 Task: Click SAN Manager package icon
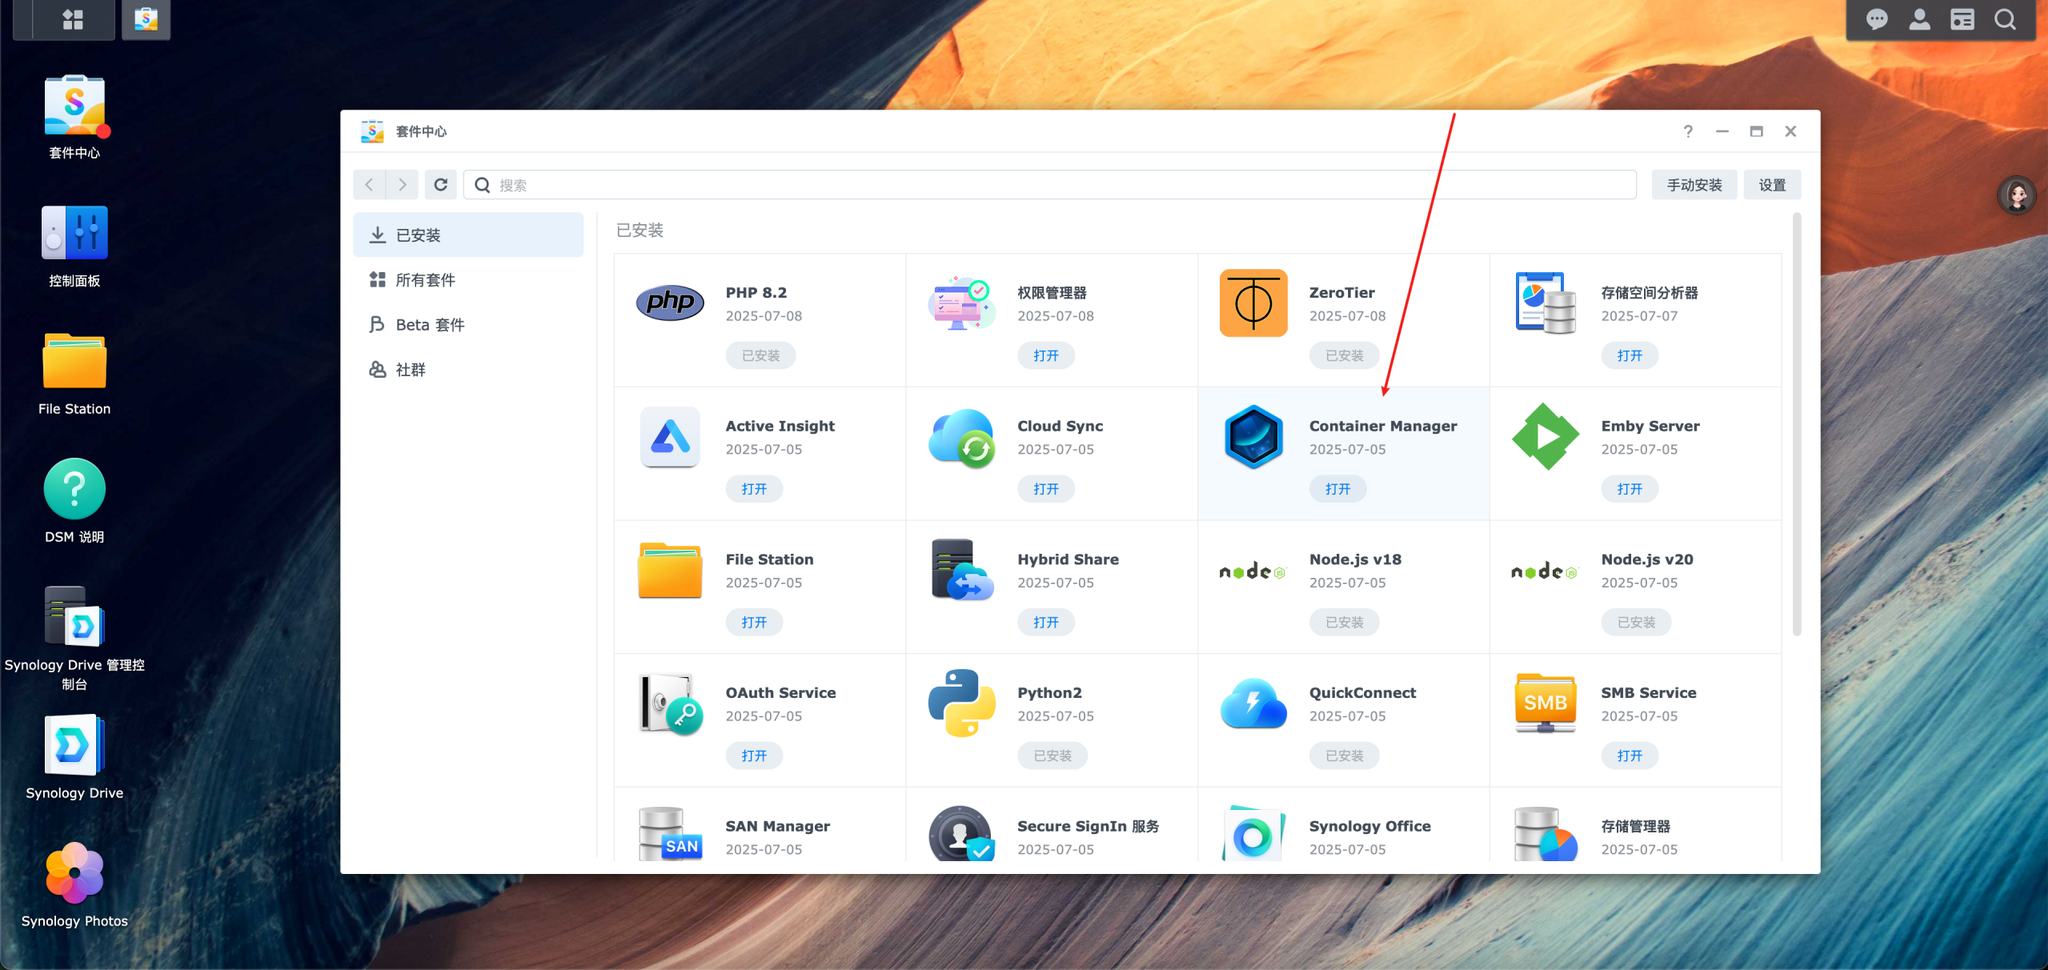[x=670, y=833]
